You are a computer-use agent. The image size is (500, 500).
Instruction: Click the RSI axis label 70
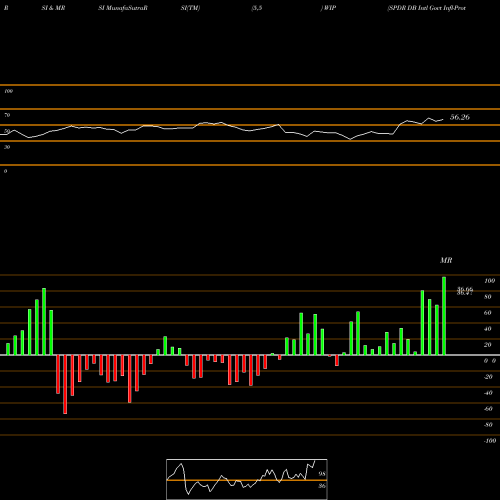click(7, 115)
